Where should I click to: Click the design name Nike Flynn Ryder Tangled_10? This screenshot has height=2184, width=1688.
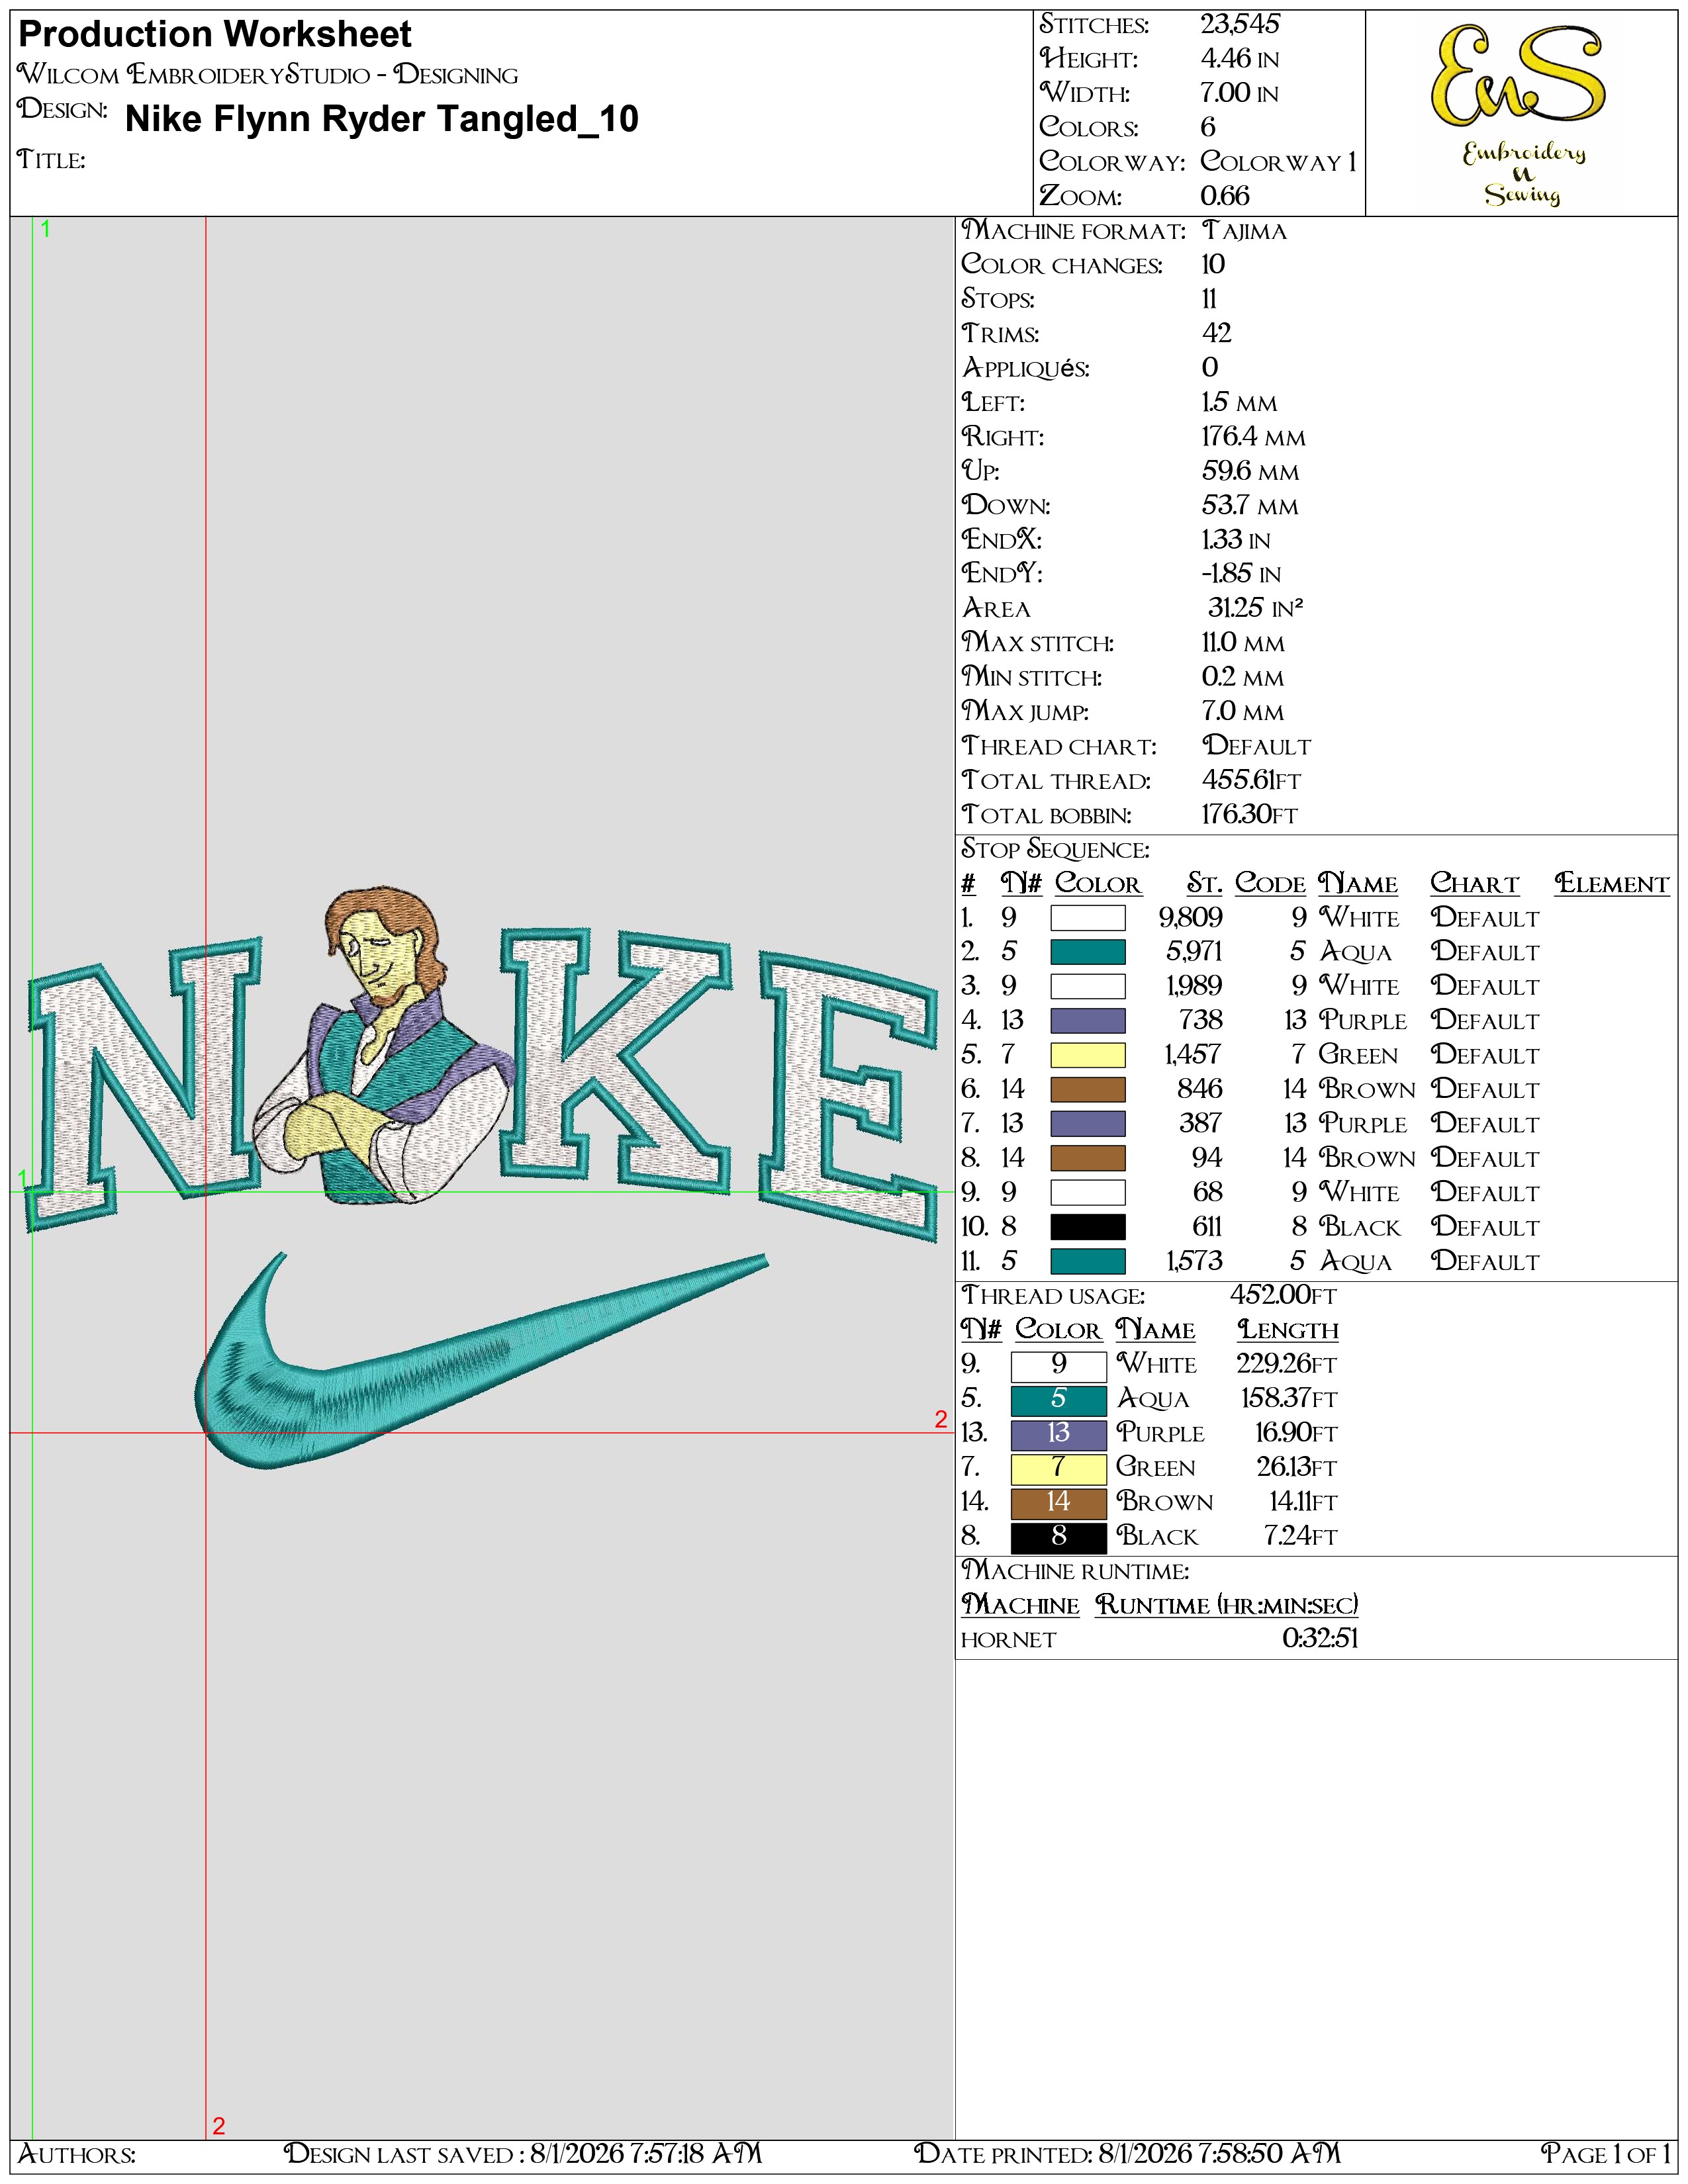pos(382,119)
